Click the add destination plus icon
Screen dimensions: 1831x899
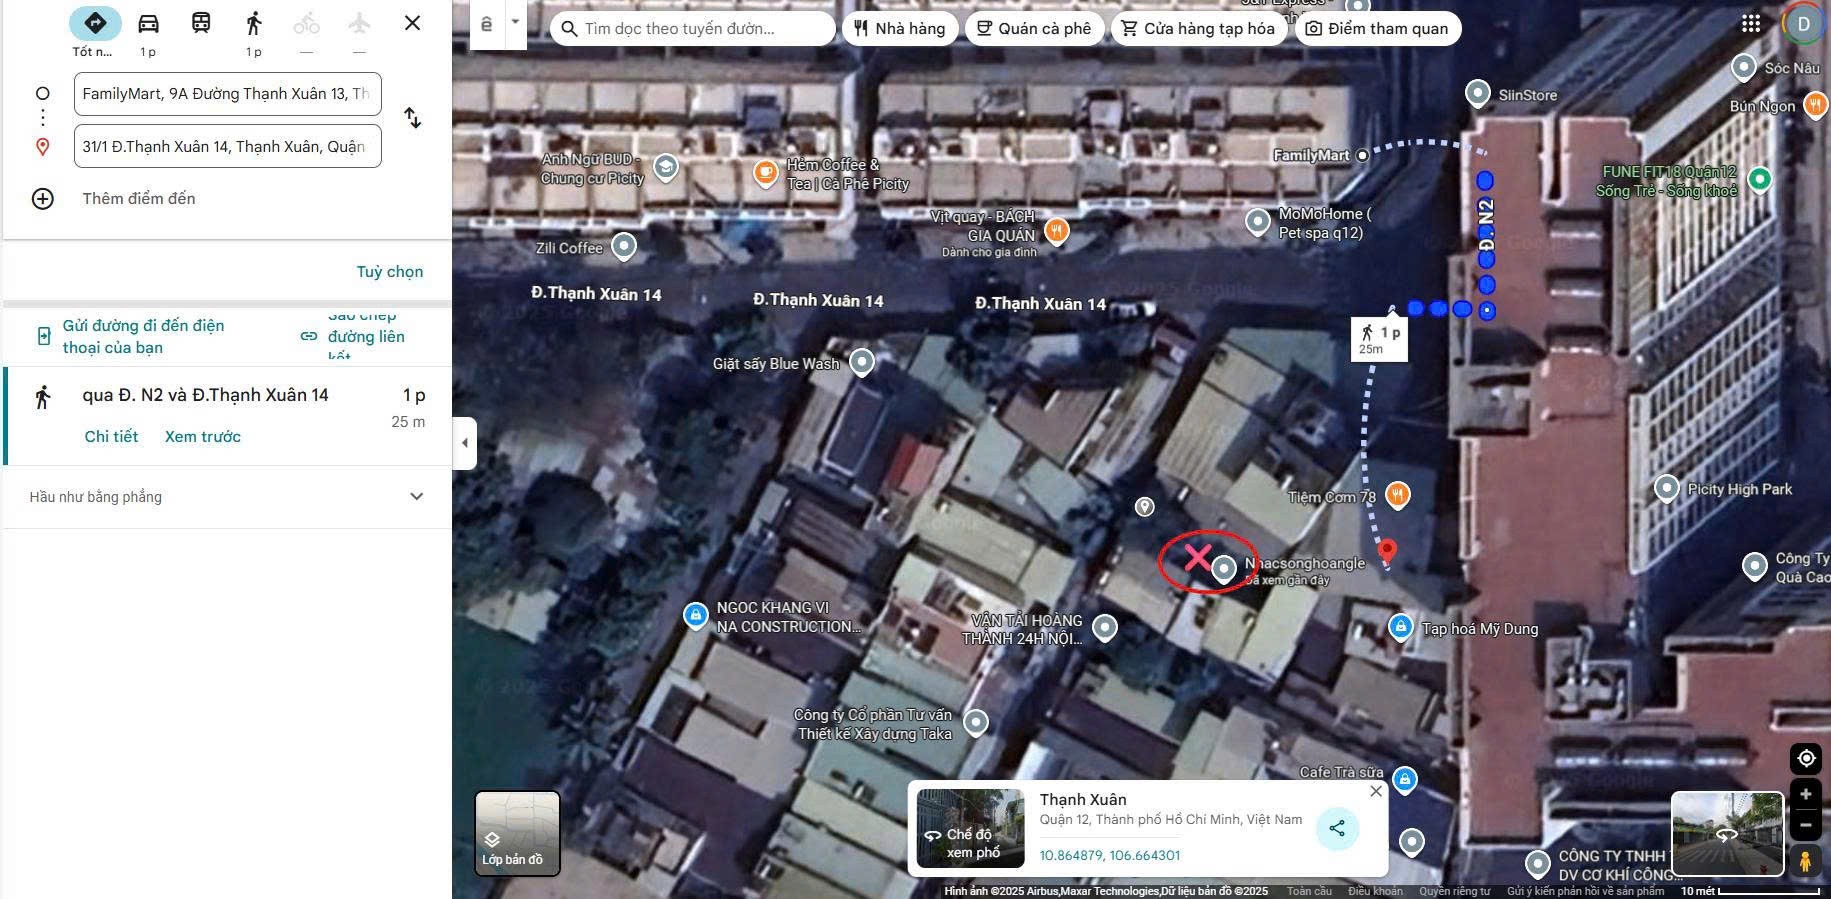click(x=43, y=198)
